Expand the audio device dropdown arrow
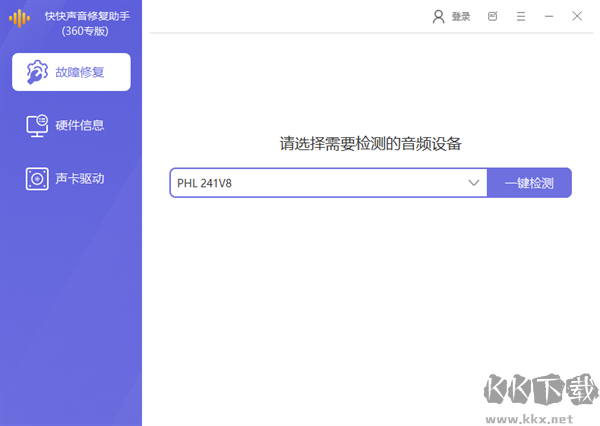The image size is (600, 426). pos(474,183)
